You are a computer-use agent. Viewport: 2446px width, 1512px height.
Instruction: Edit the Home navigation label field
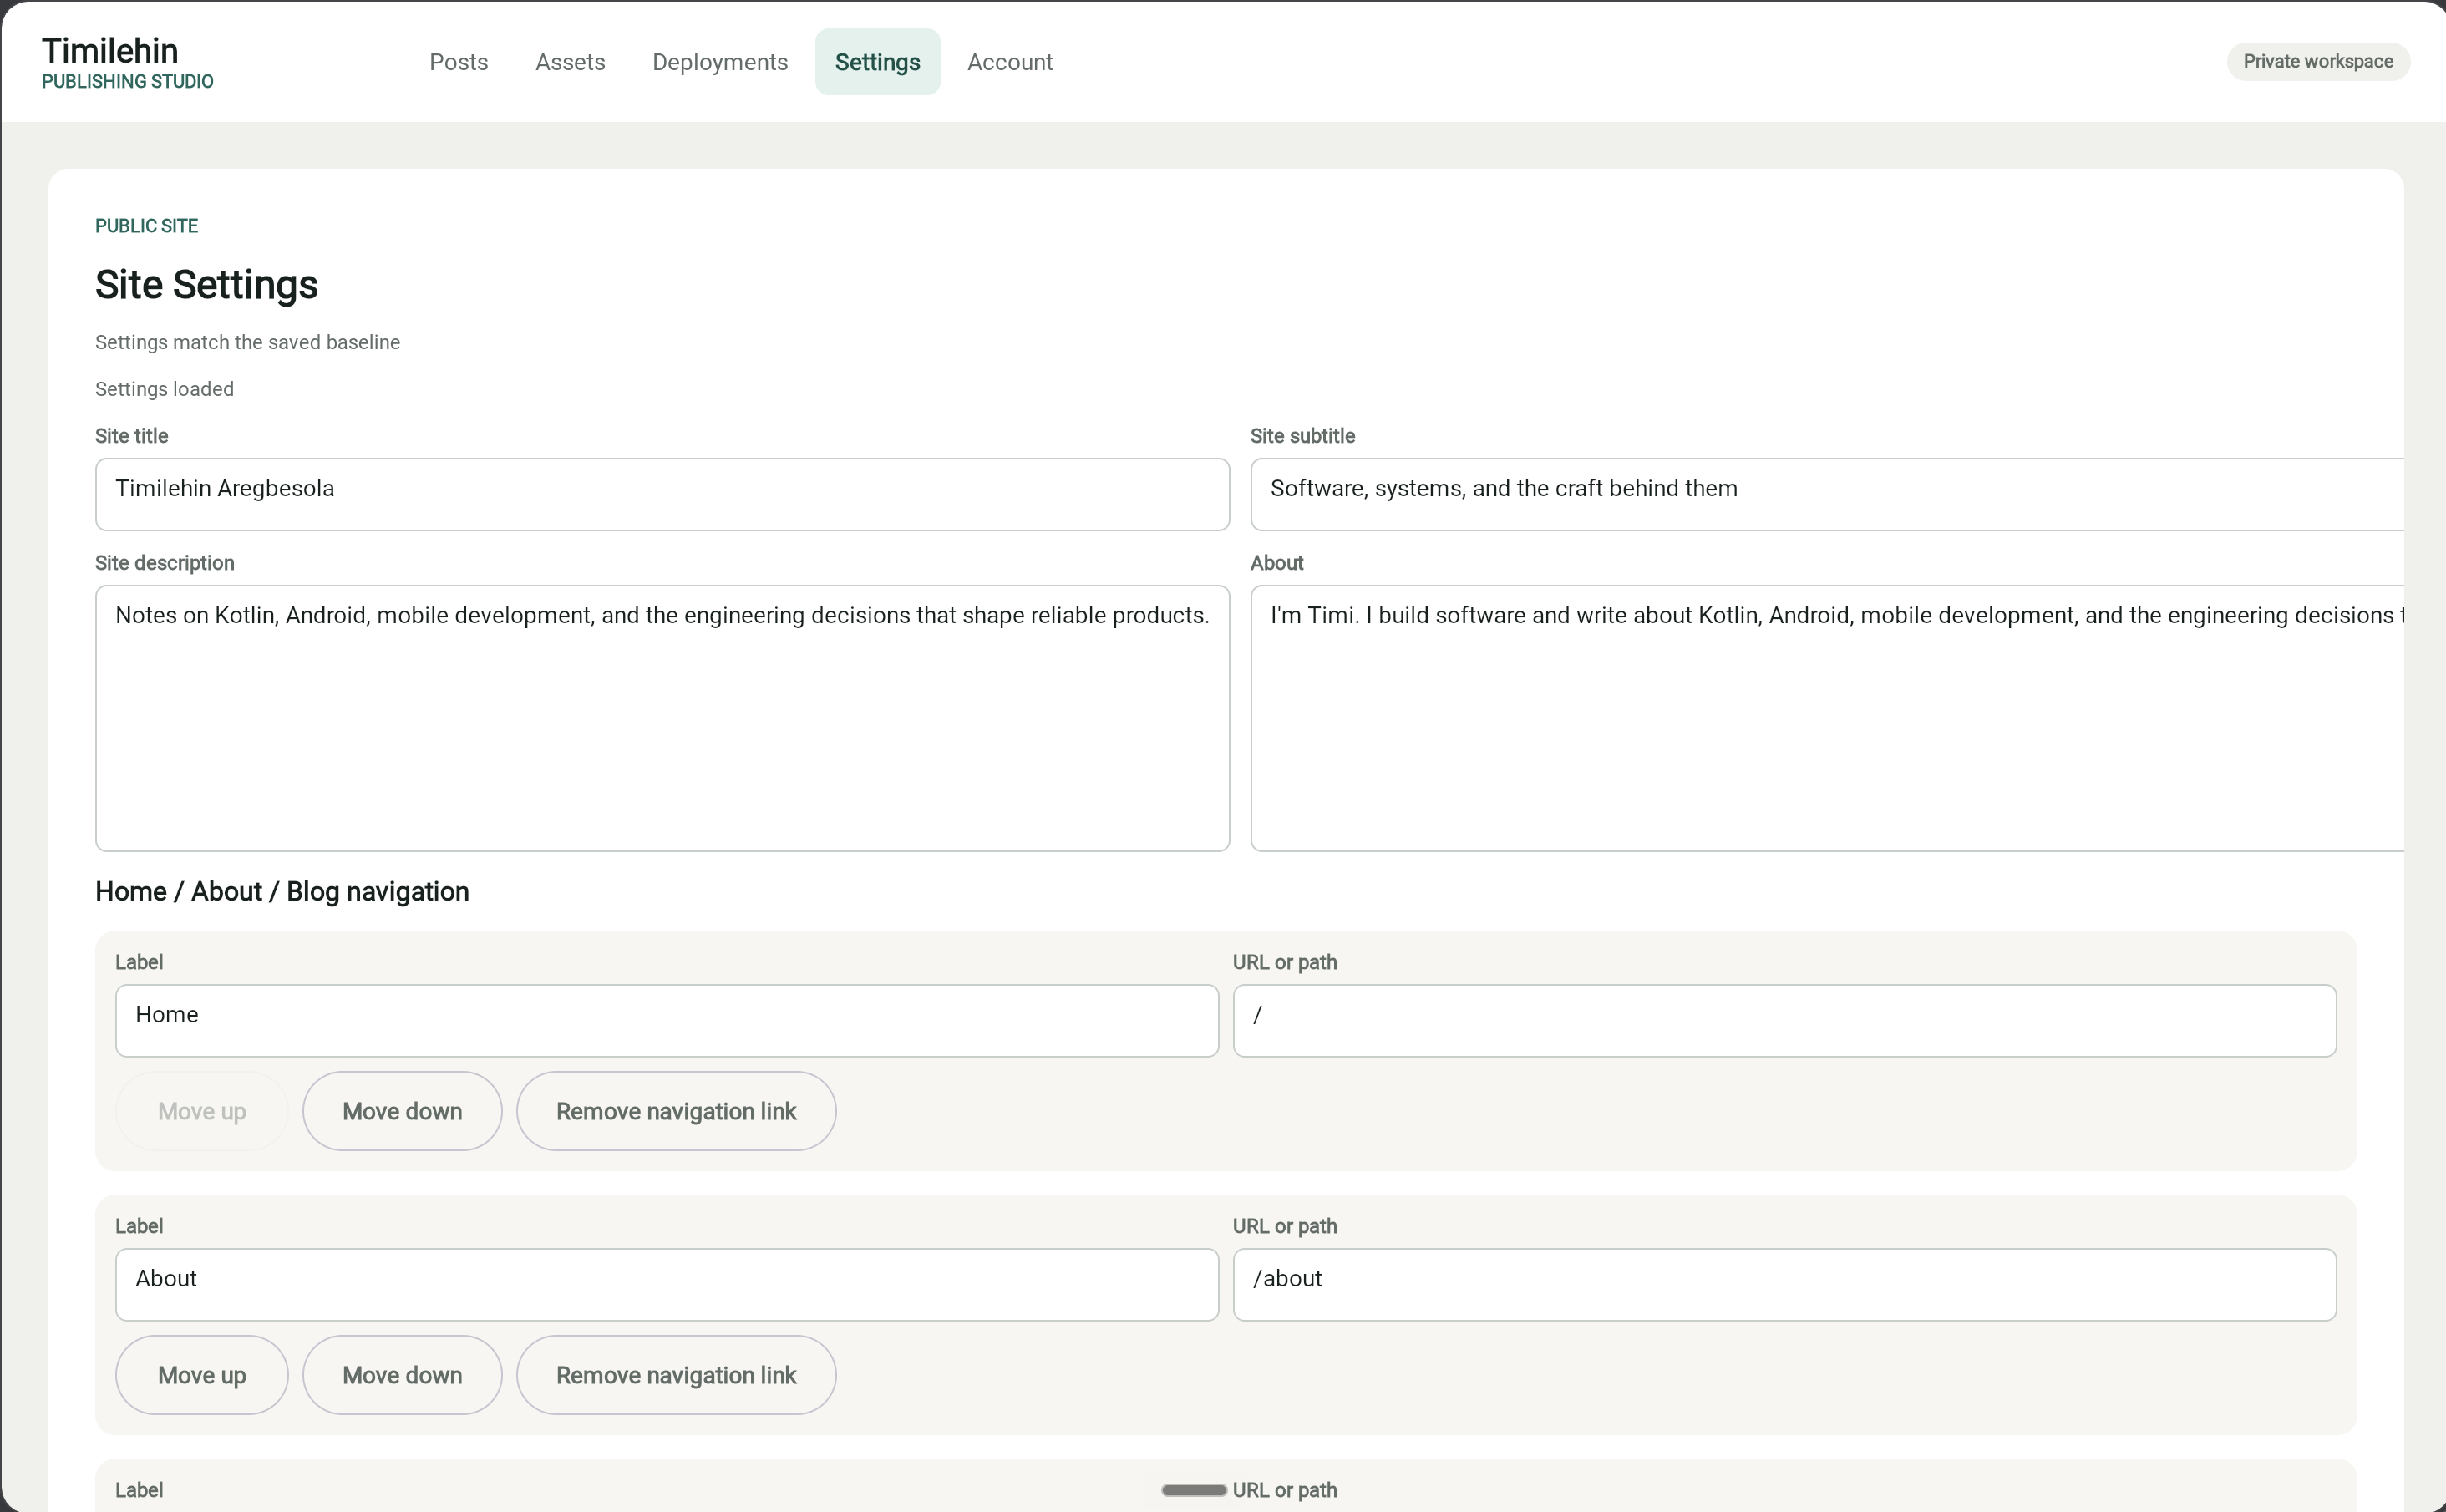[x=667, y=1020]
